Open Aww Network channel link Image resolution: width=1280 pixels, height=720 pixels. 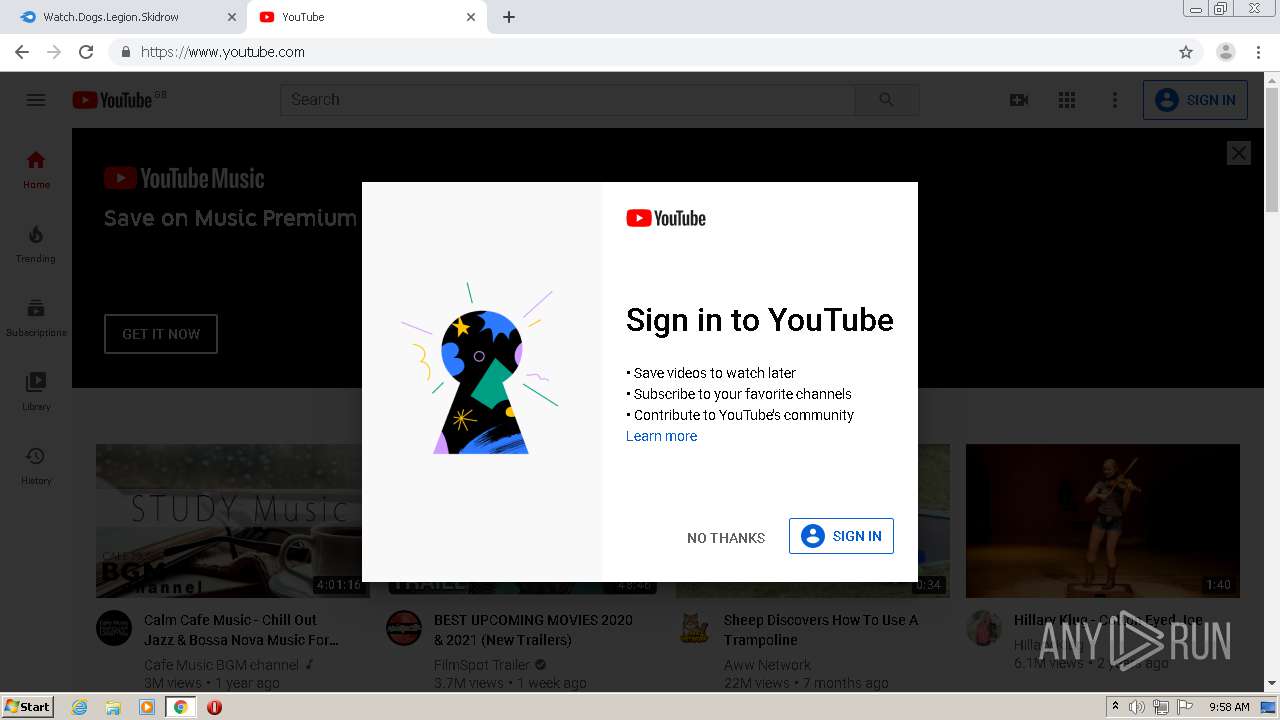[x=767, y=665]
